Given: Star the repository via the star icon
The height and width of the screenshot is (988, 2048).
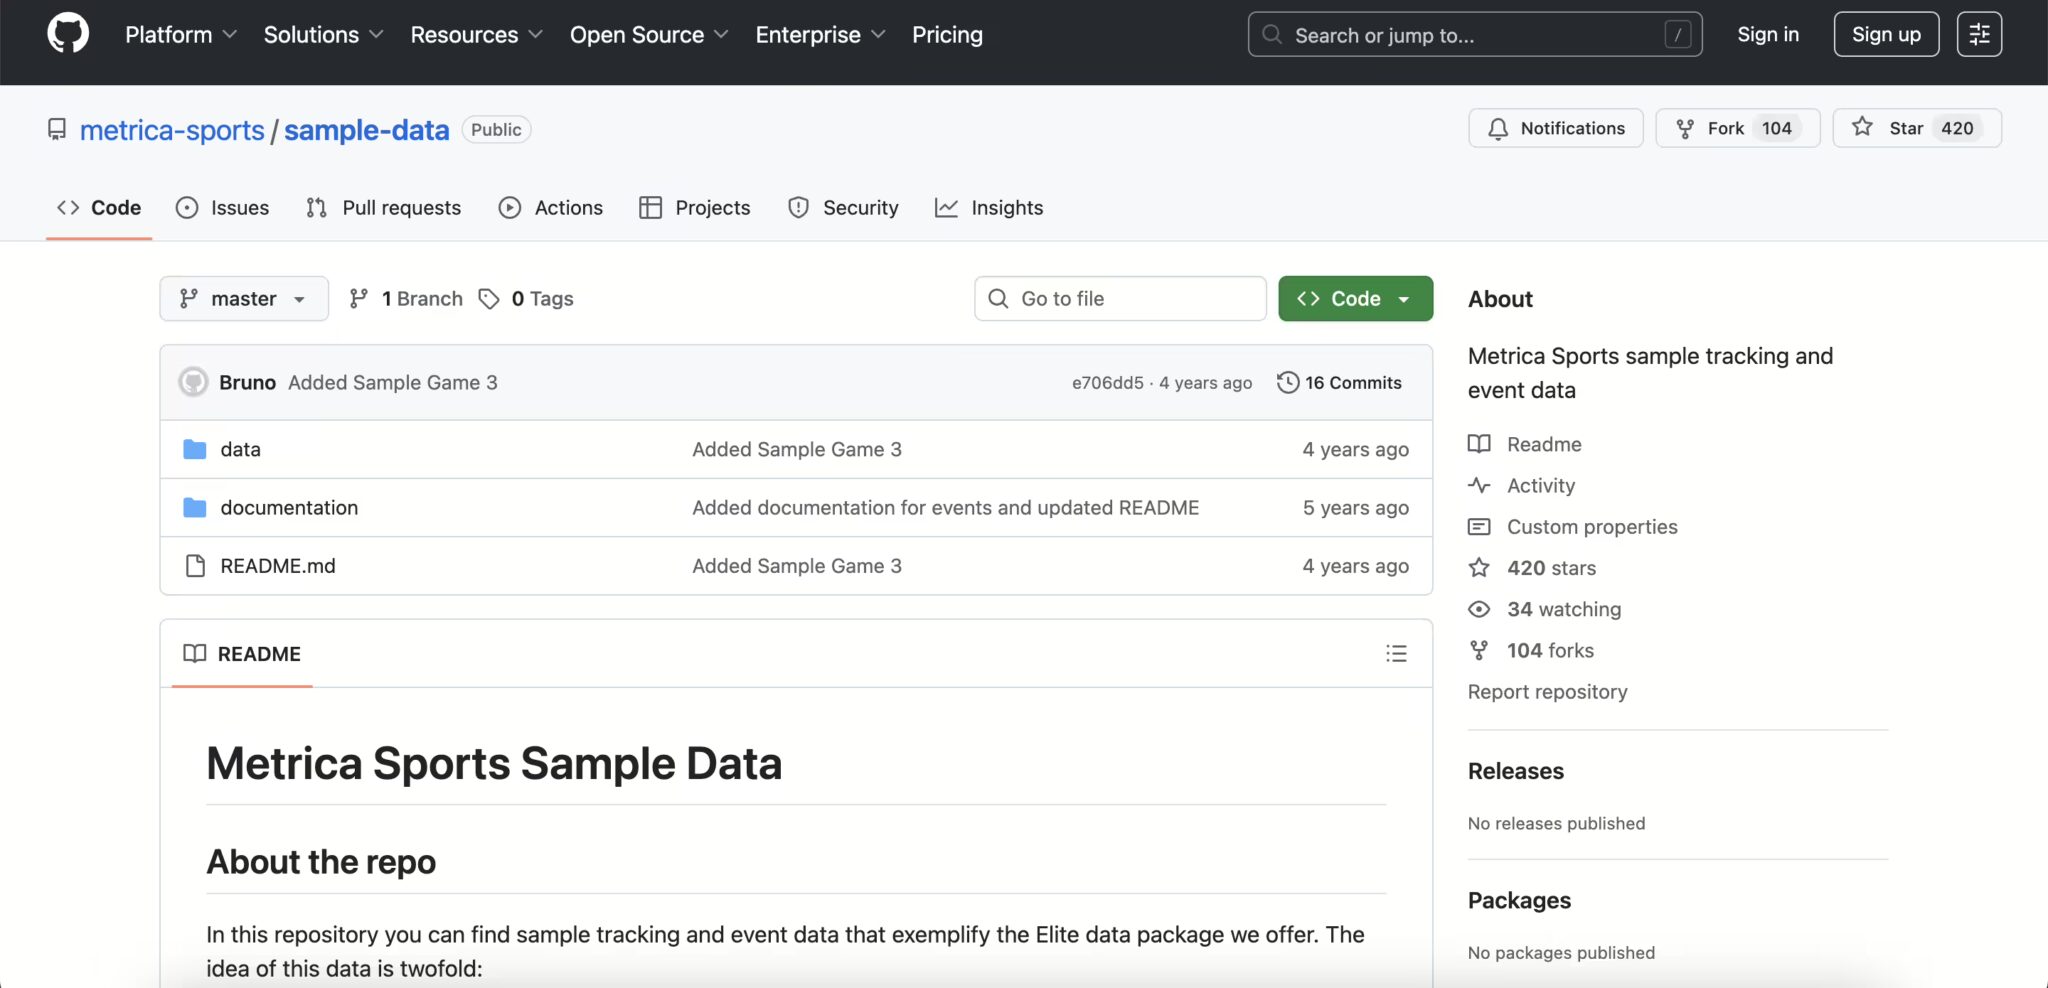Looking at the screenshot, I should click(1862, 128).
